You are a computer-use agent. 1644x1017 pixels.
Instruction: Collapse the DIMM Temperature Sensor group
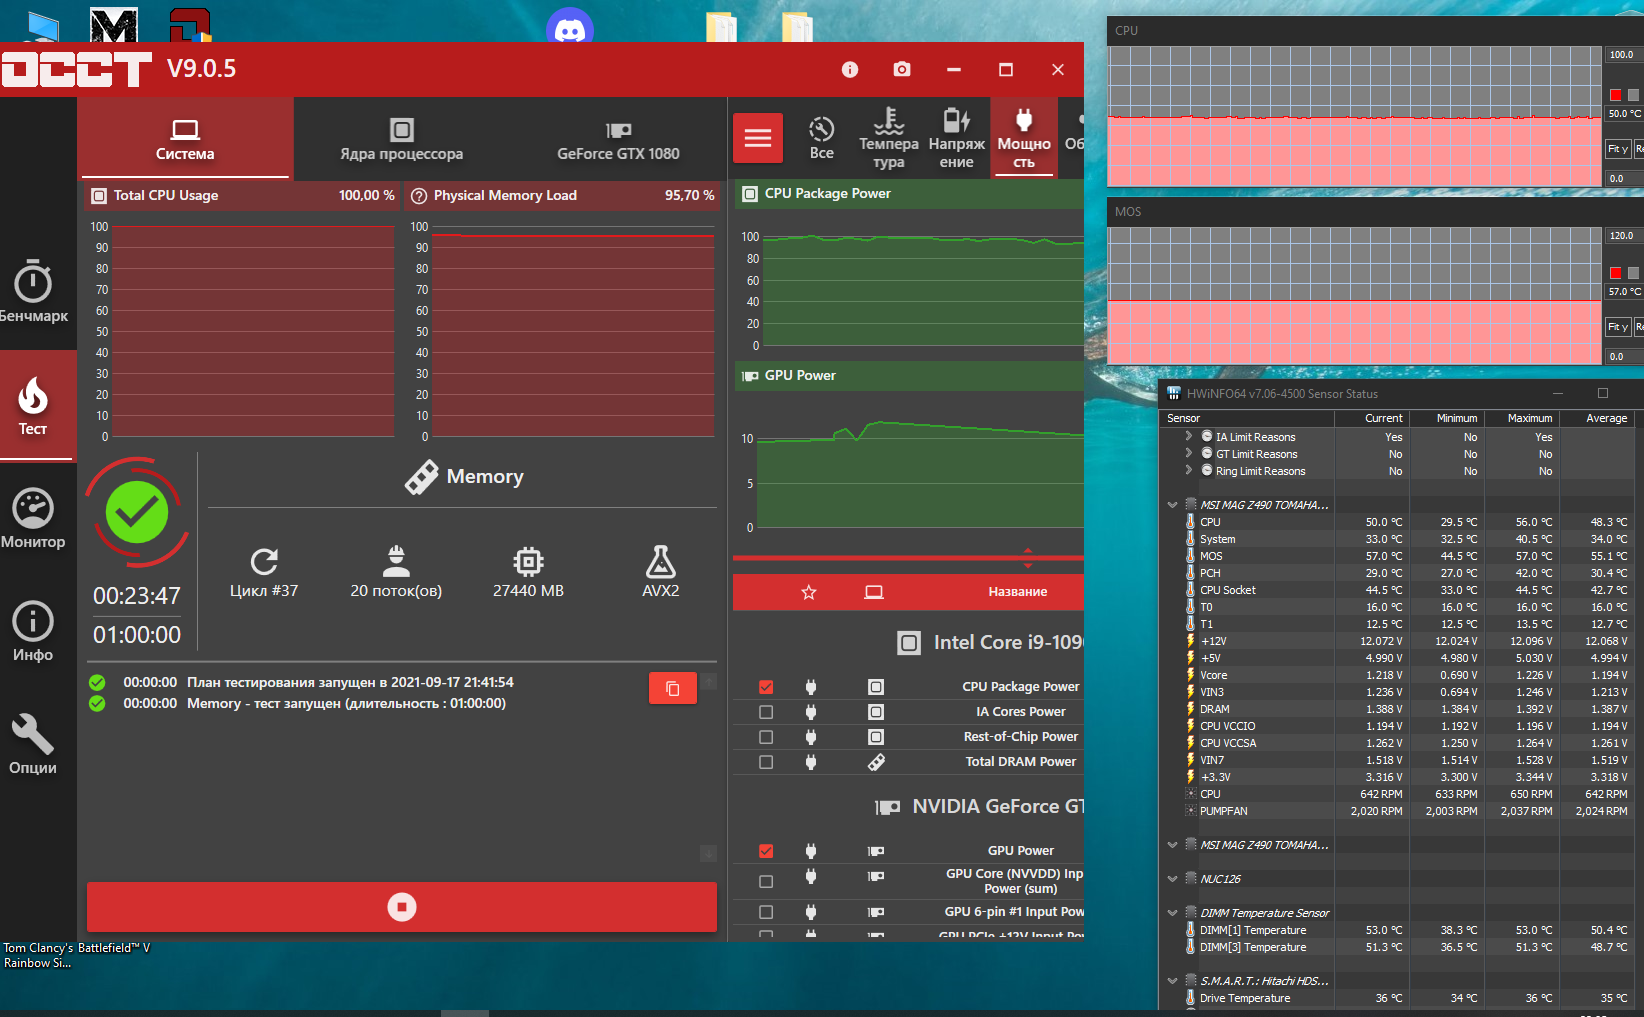pyautogui.click(x=1172, y=913)
